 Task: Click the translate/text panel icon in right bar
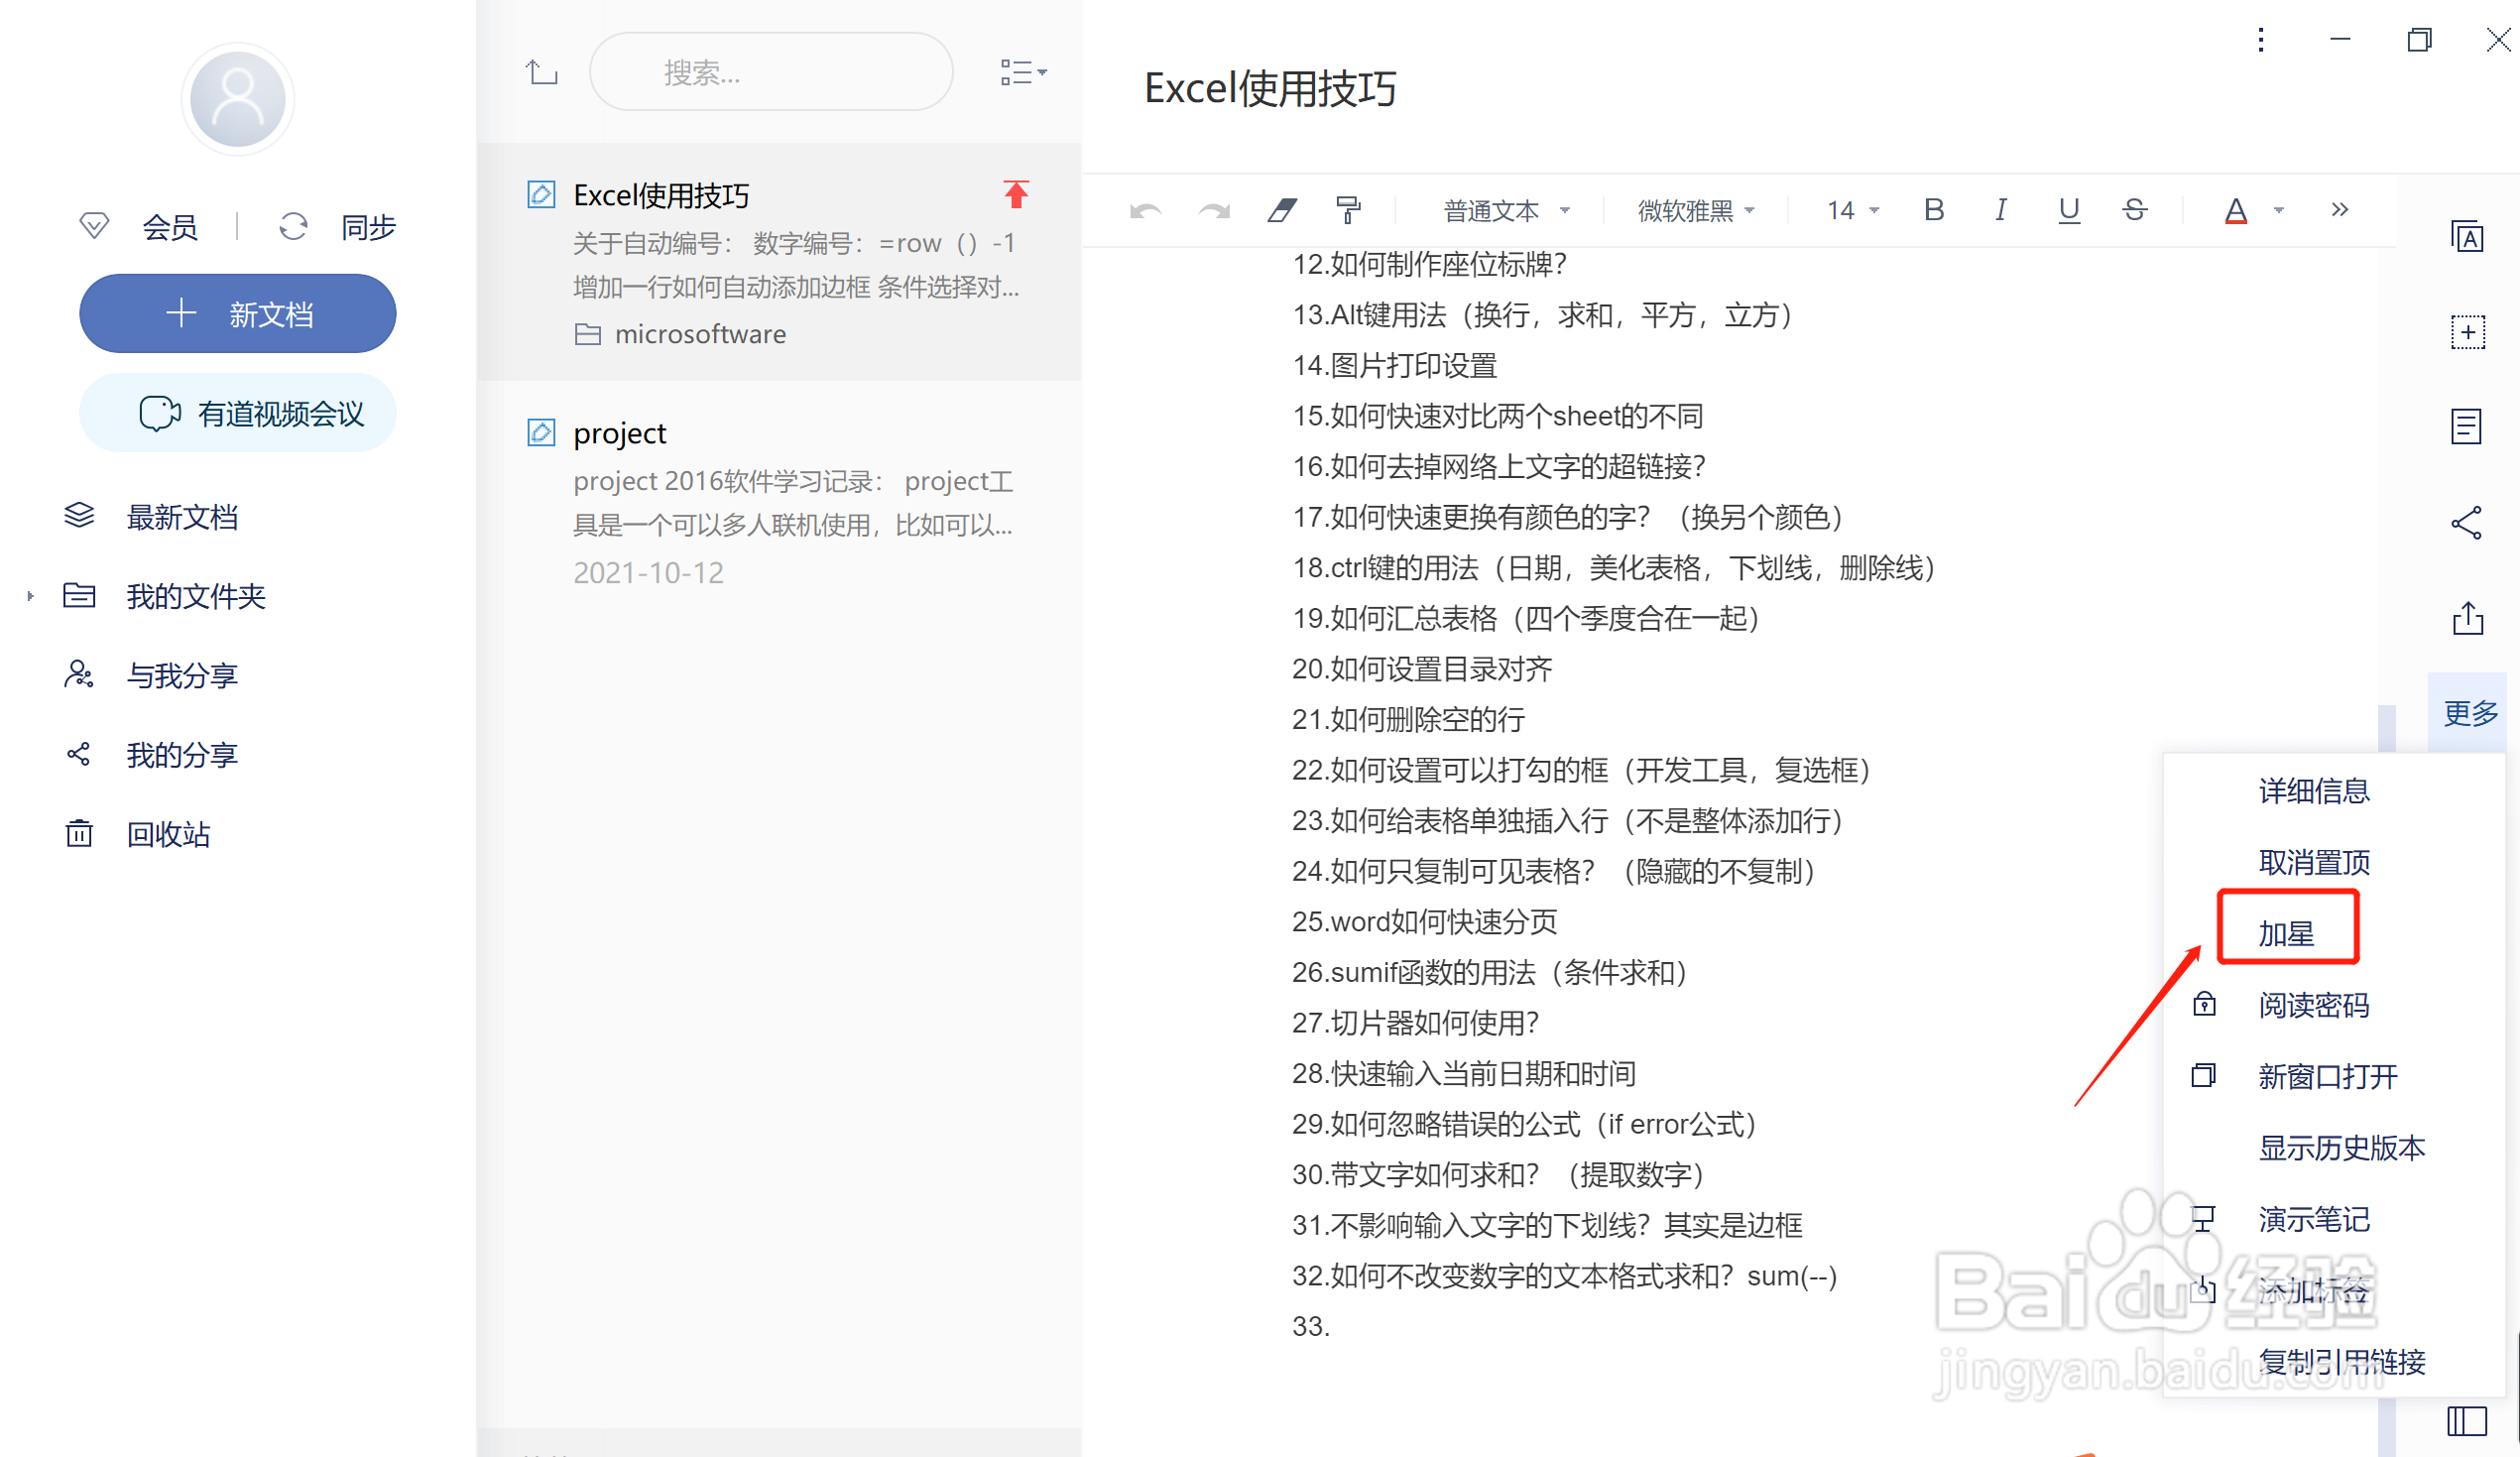(x=2467, y=237)
